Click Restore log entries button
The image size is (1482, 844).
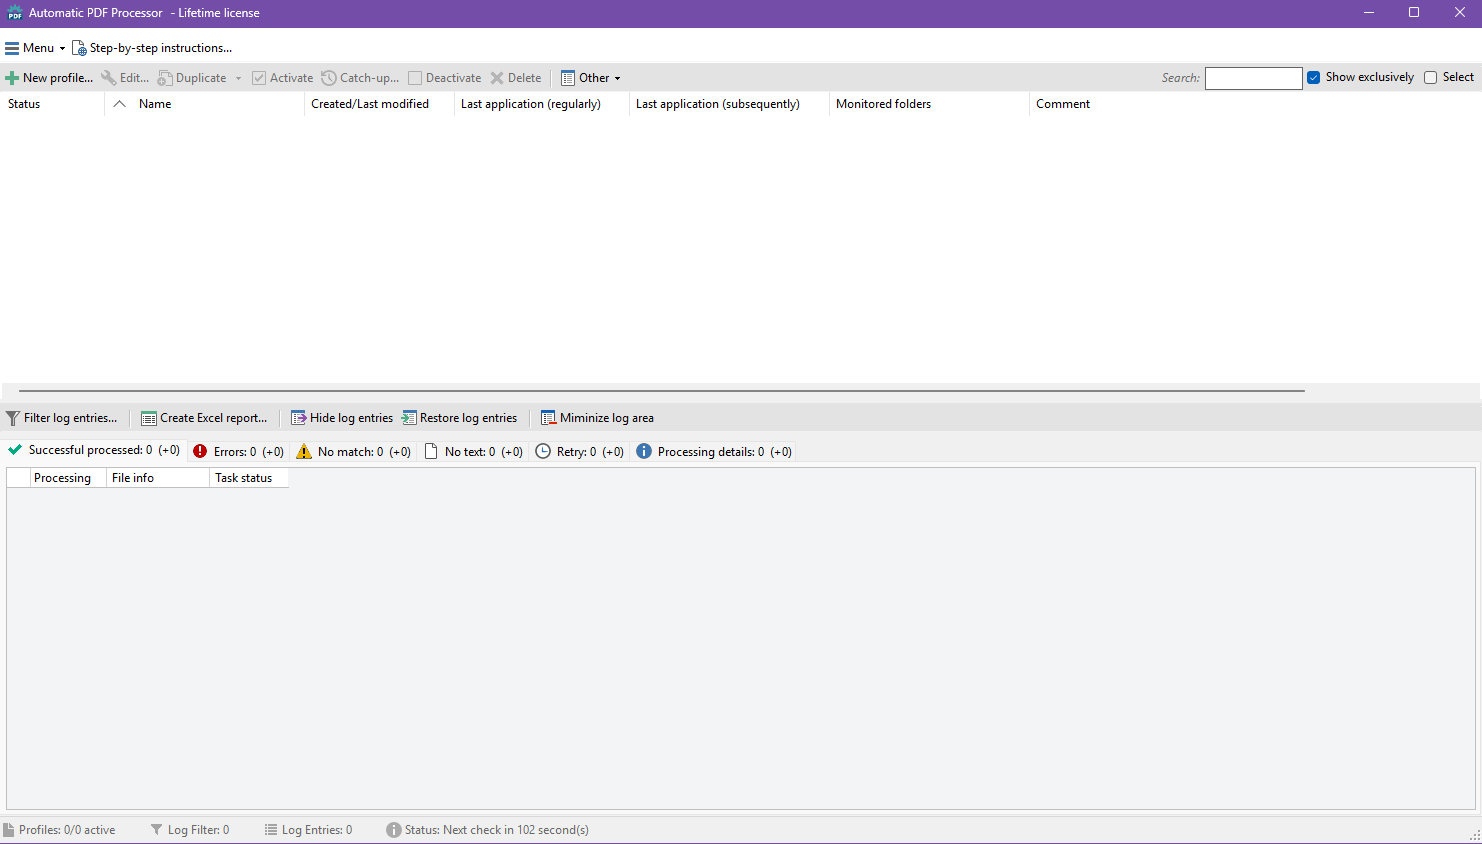460,418
